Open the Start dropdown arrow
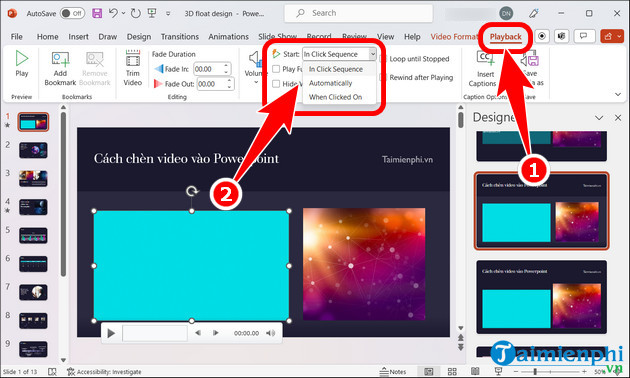This screenshot has height=378, width=630. 372,54
